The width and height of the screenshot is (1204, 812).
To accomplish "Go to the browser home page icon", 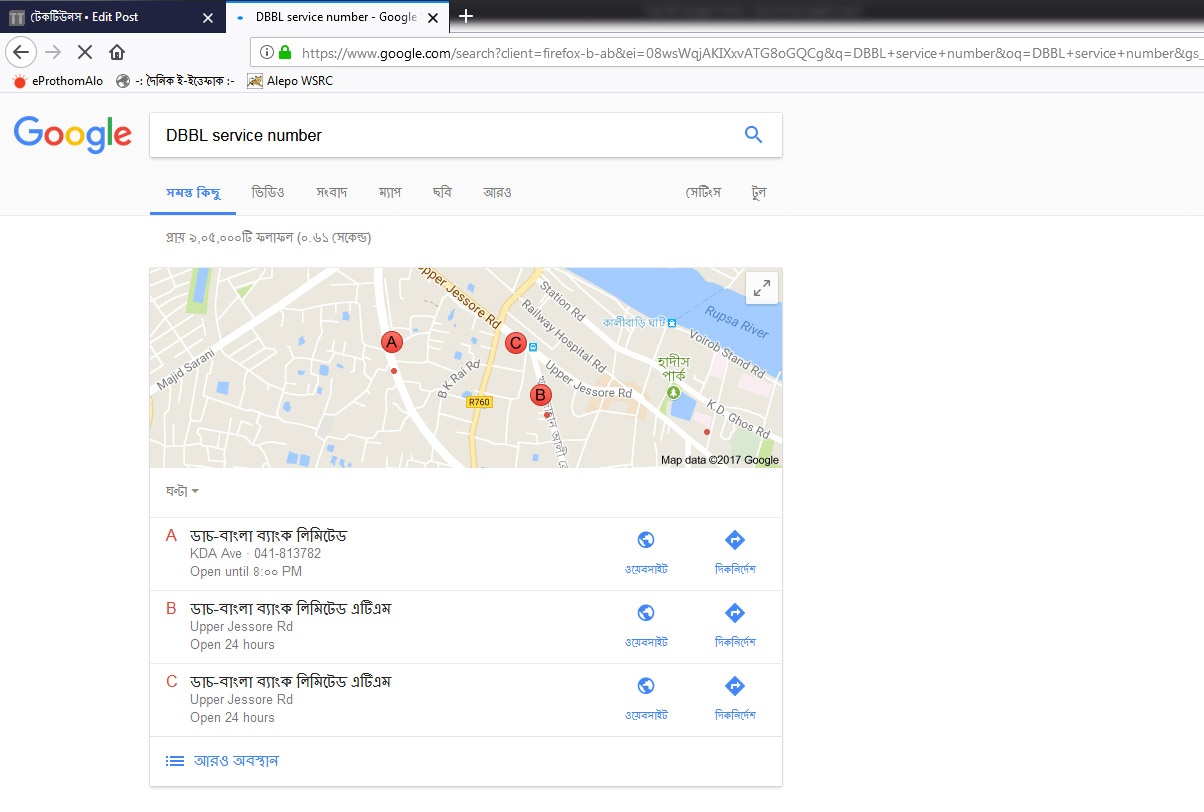I will [117, 52].
